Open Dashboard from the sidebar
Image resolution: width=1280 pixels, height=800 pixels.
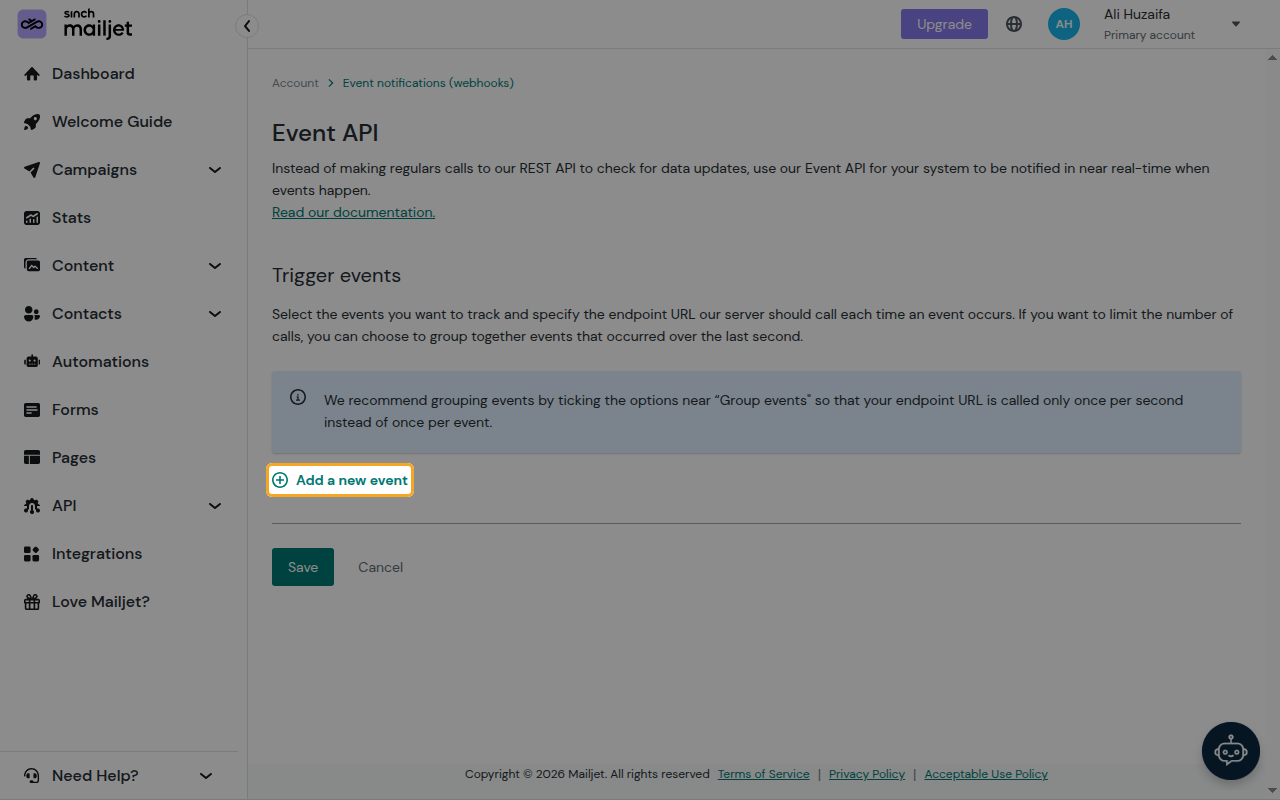(x=93, y=74)
